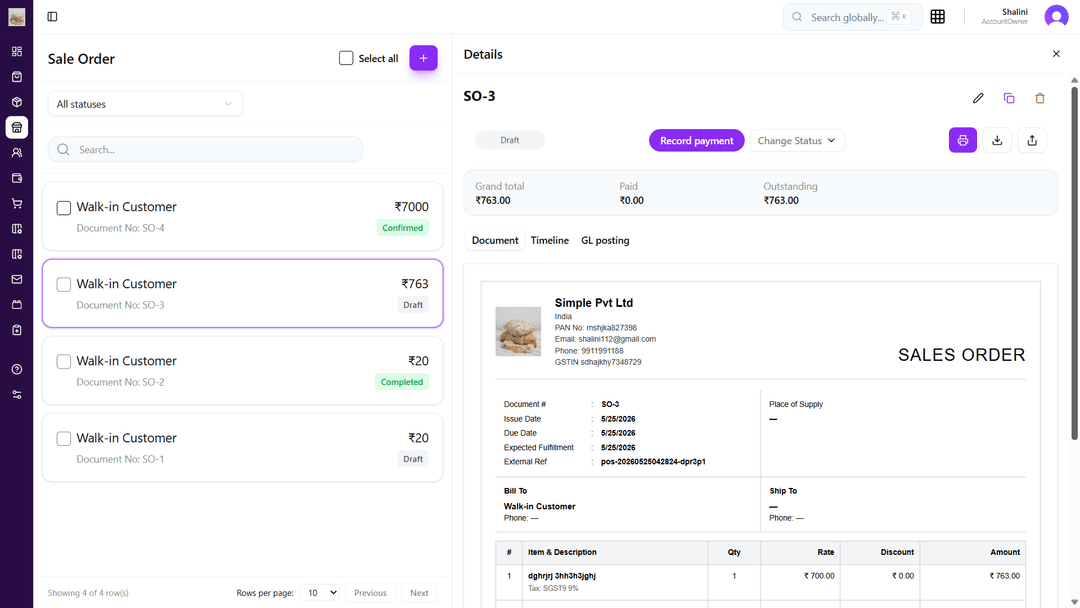The height and width of the screenshot is (608, 1080).
Task: Close the Details panel
Action: pos(1056,54)
